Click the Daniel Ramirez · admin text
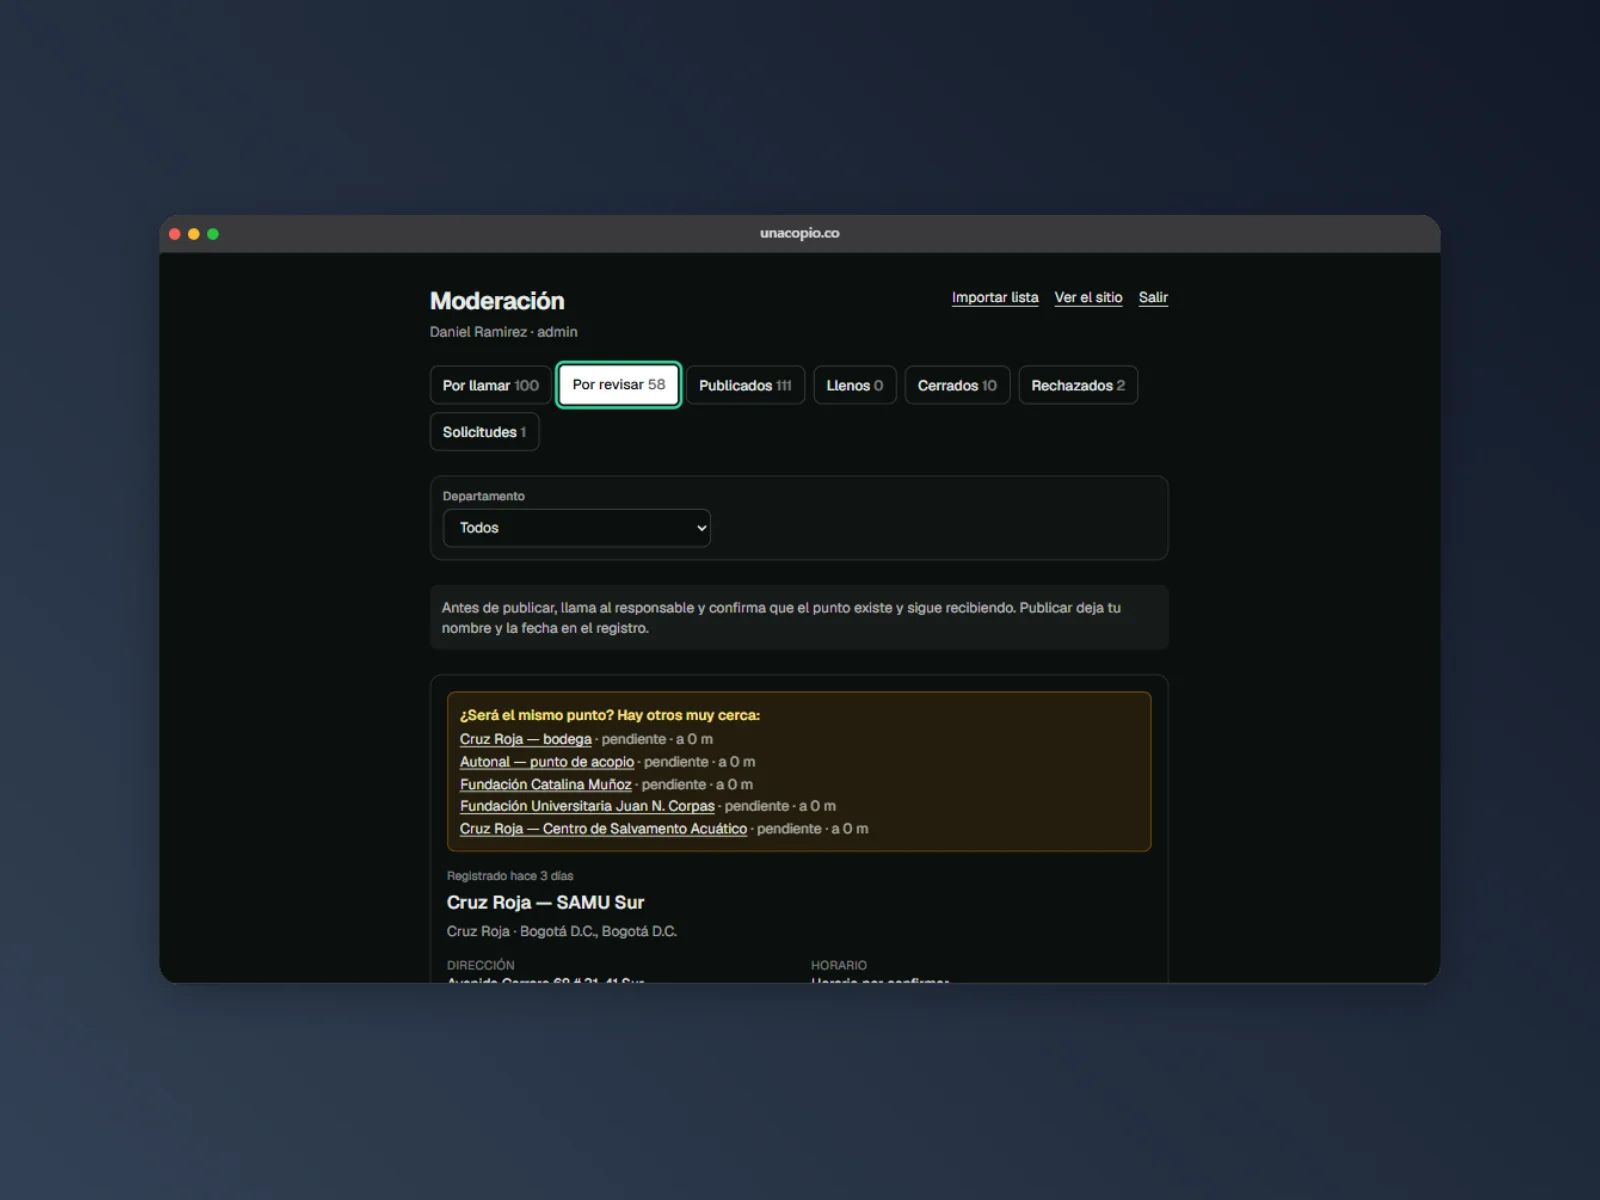Viewport: 1600px width, 1200px height. (x=504, y=332)
